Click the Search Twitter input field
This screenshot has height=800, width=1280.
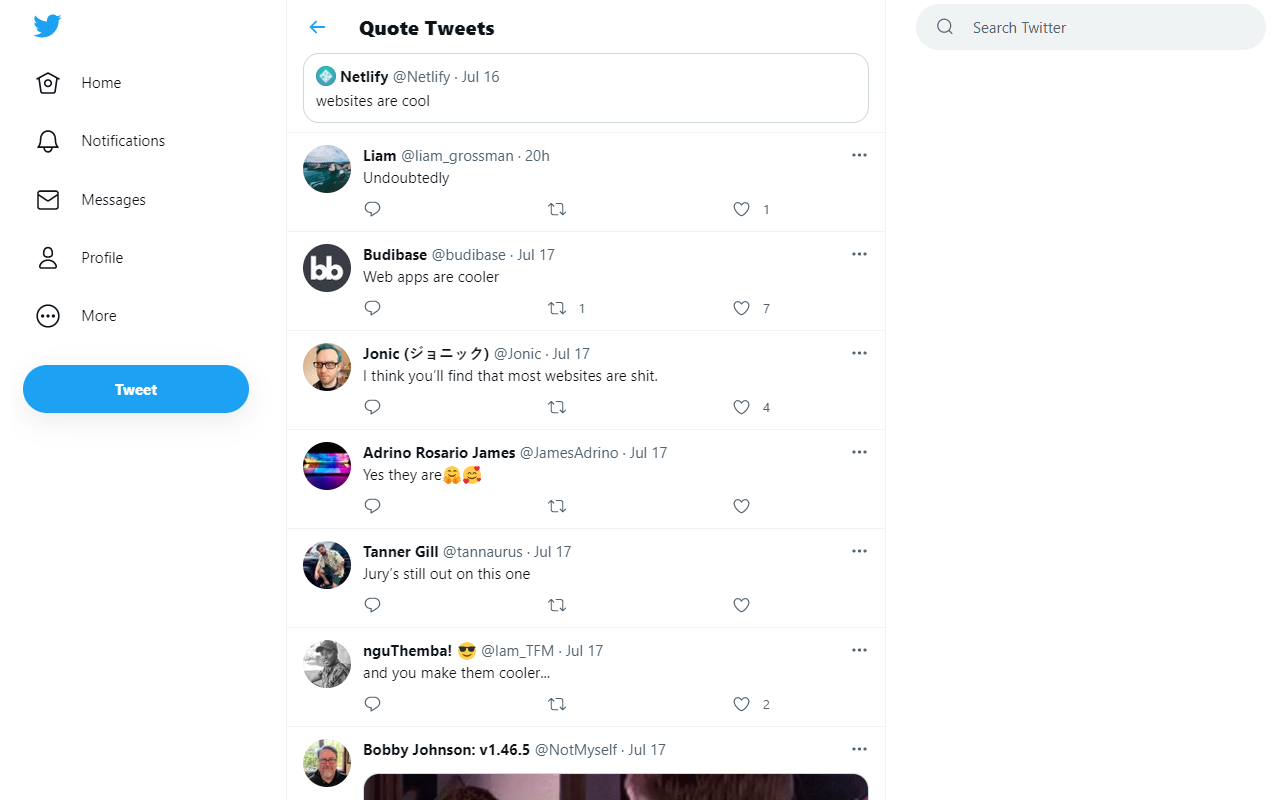pos(1090,27)
